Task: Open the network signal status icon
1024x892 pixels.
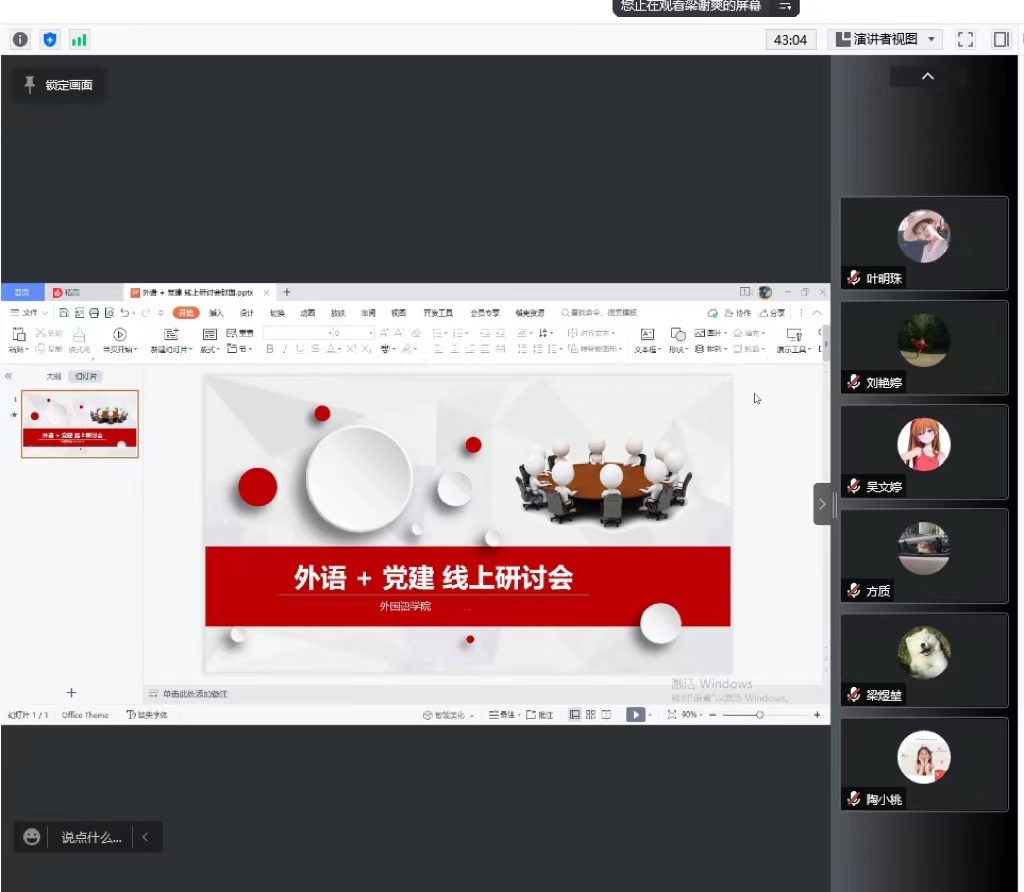Action: pyautogui.click(x=79, y=40)
